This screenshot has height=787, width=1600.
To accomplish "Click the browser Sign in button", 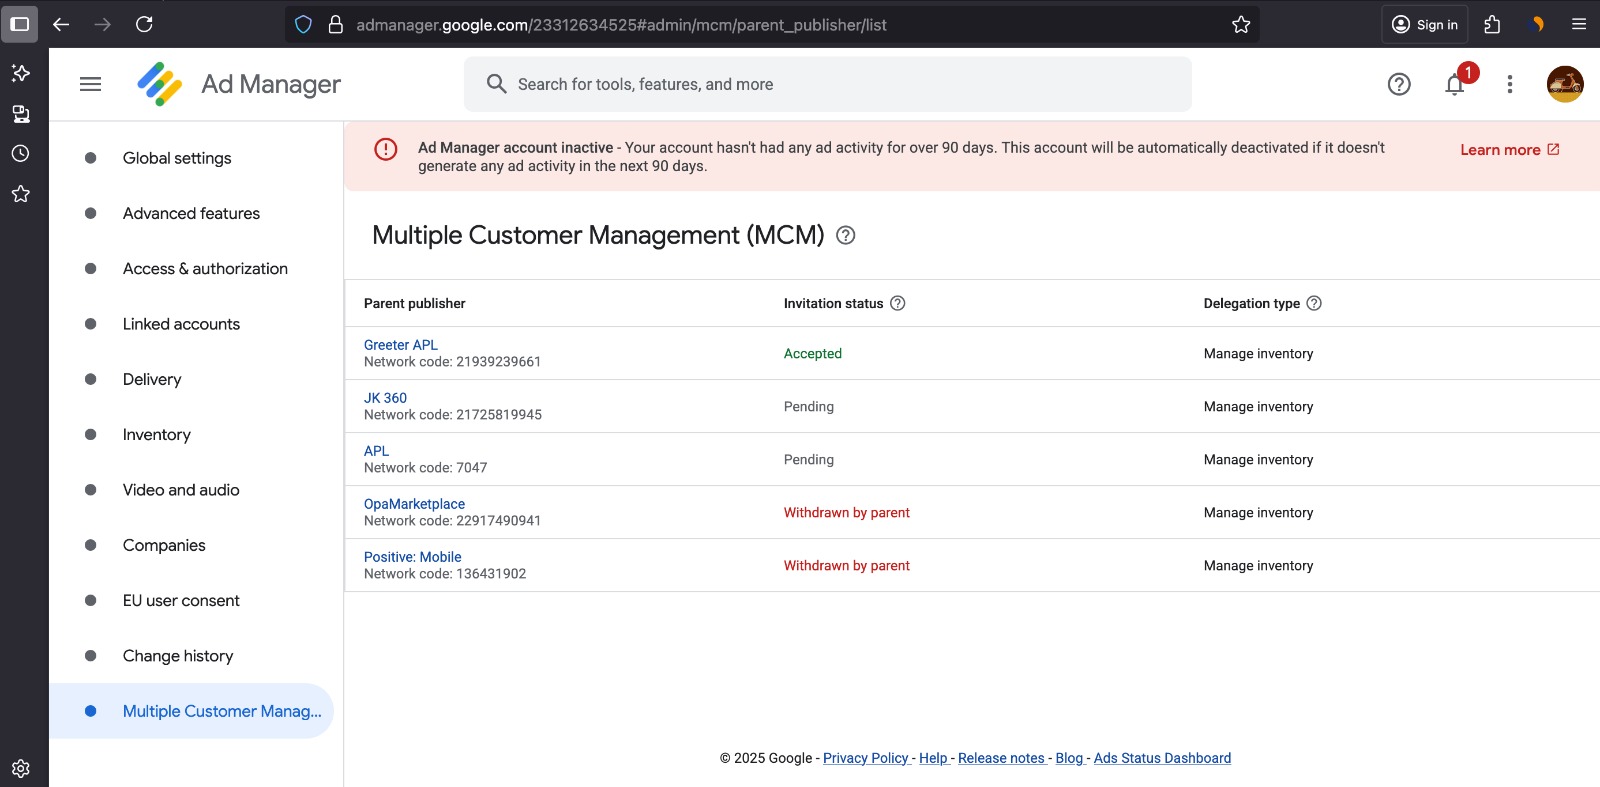I will click(x=1425, y=25).
